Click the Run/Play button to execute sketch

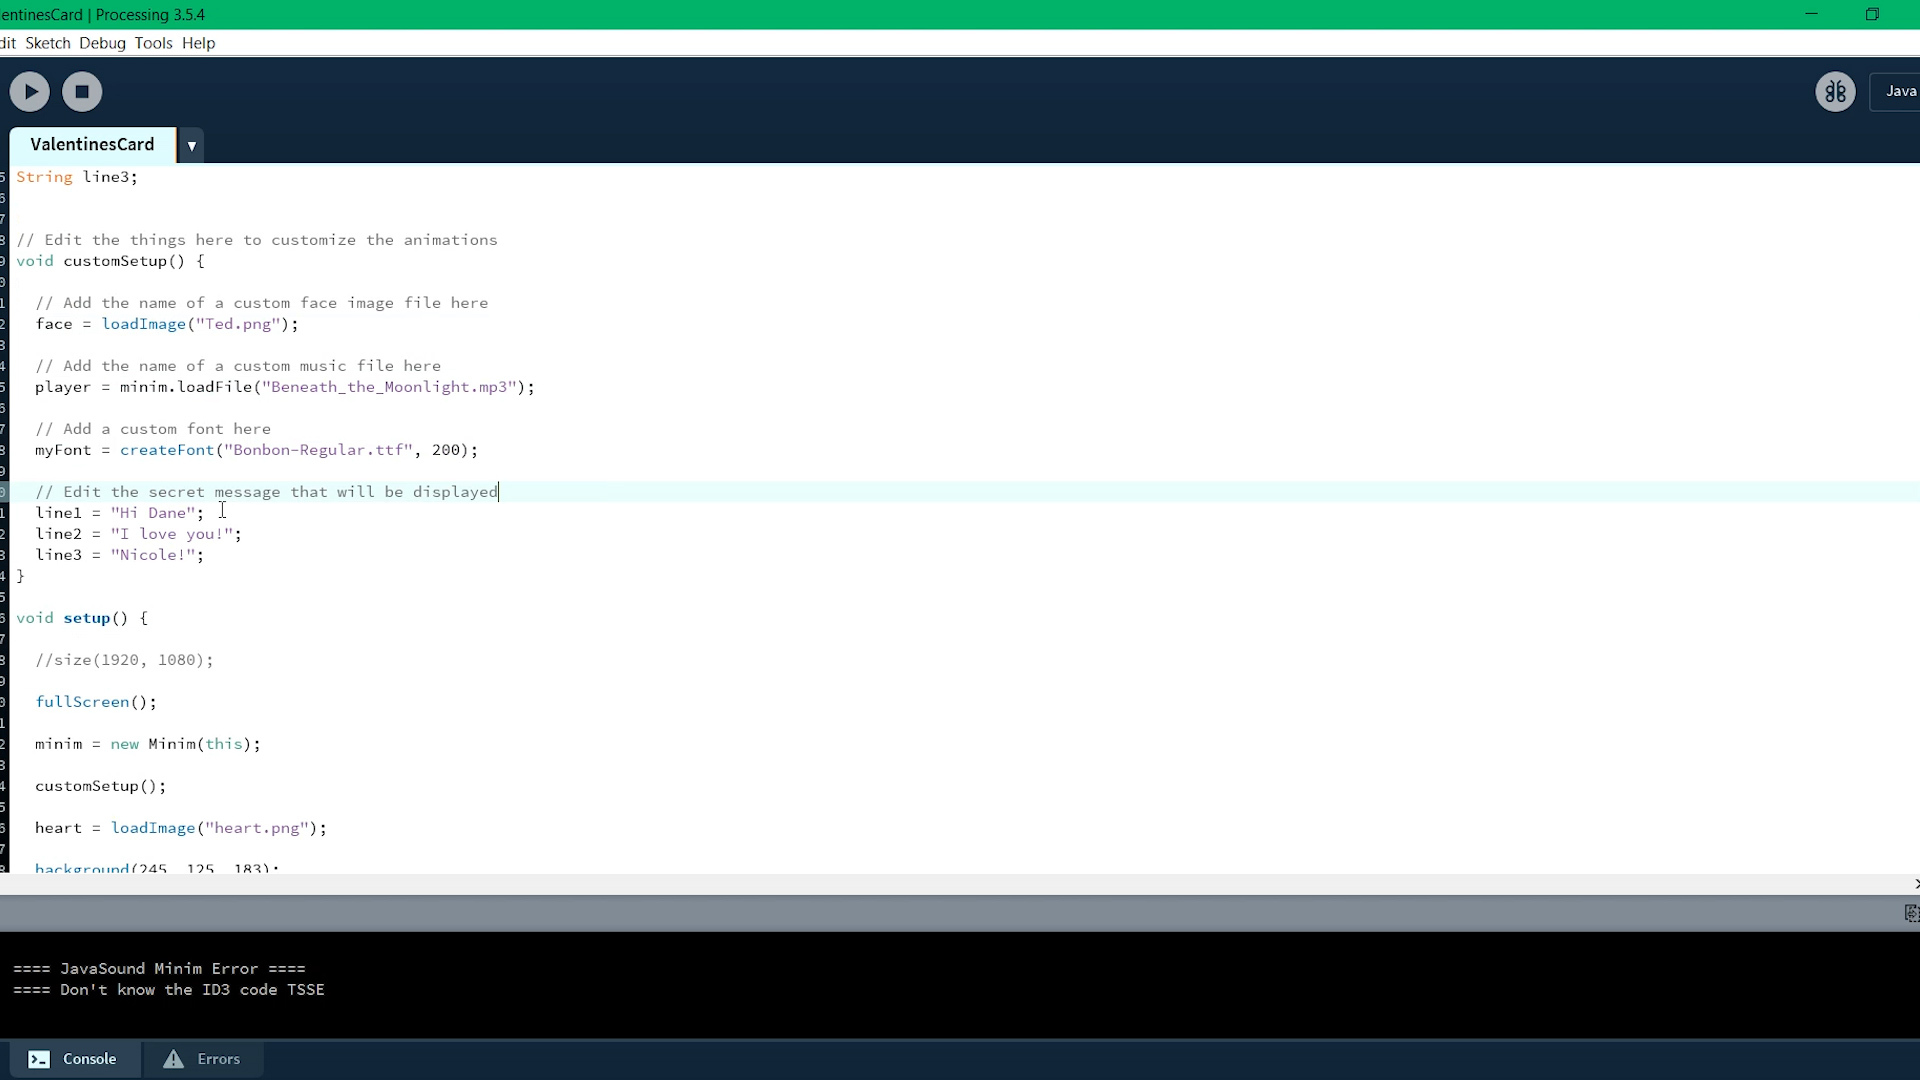click(29, 91)
